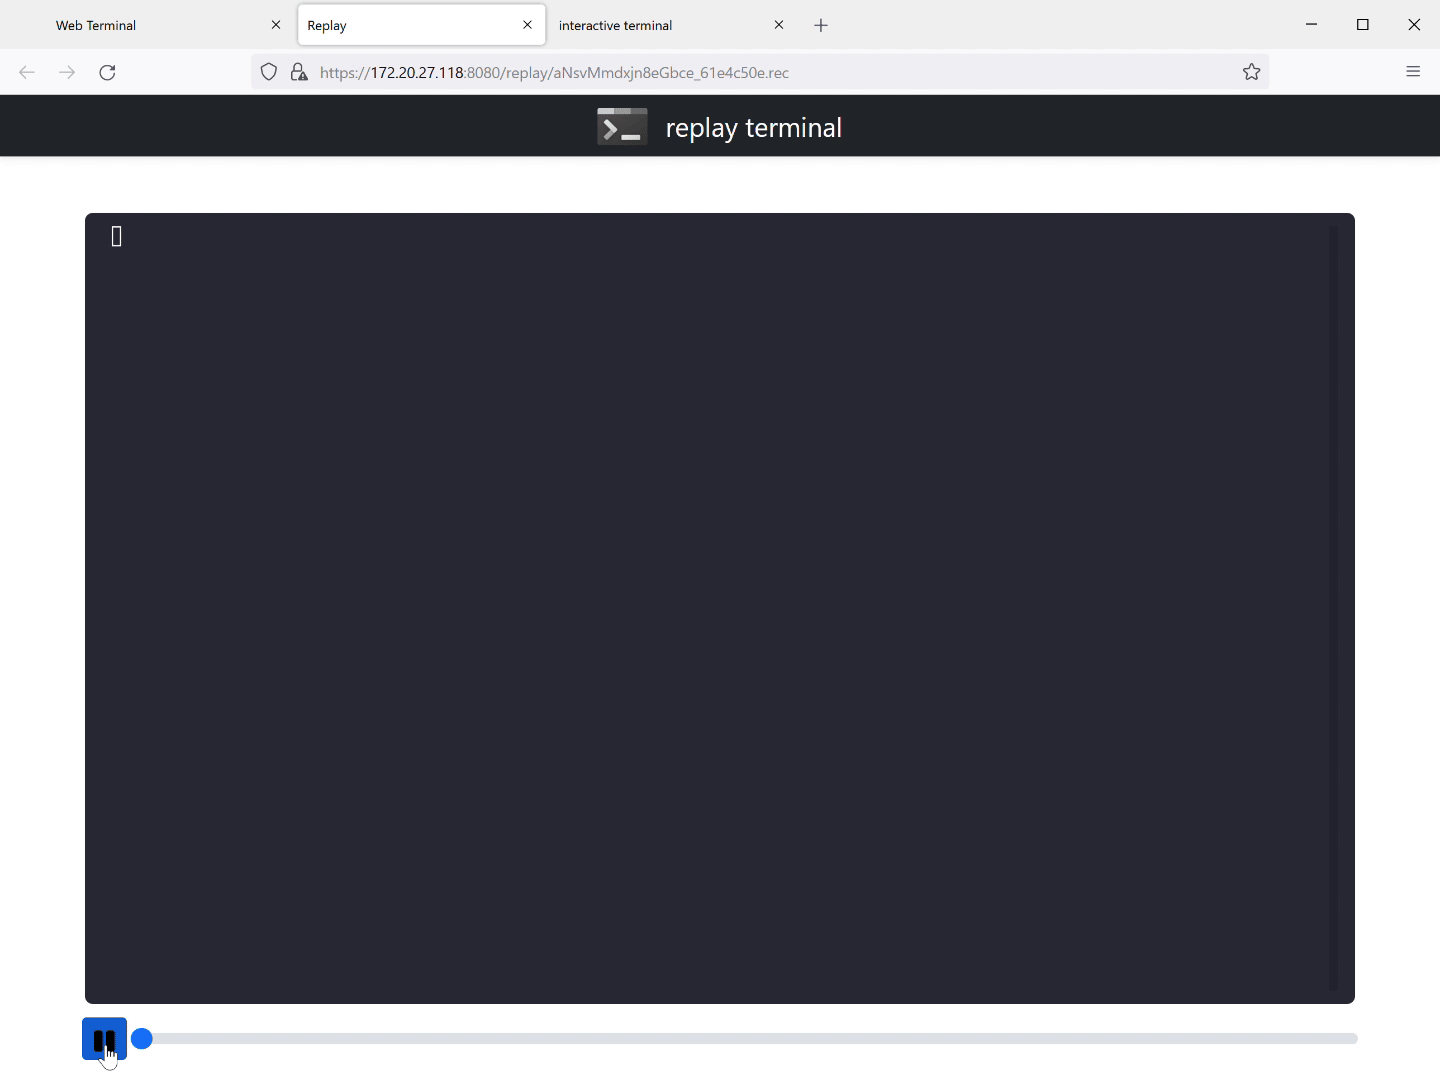This screenshot has height=1080, width=1440.
Task: Close the interactive terminal tab
Action: coord(779,25)
